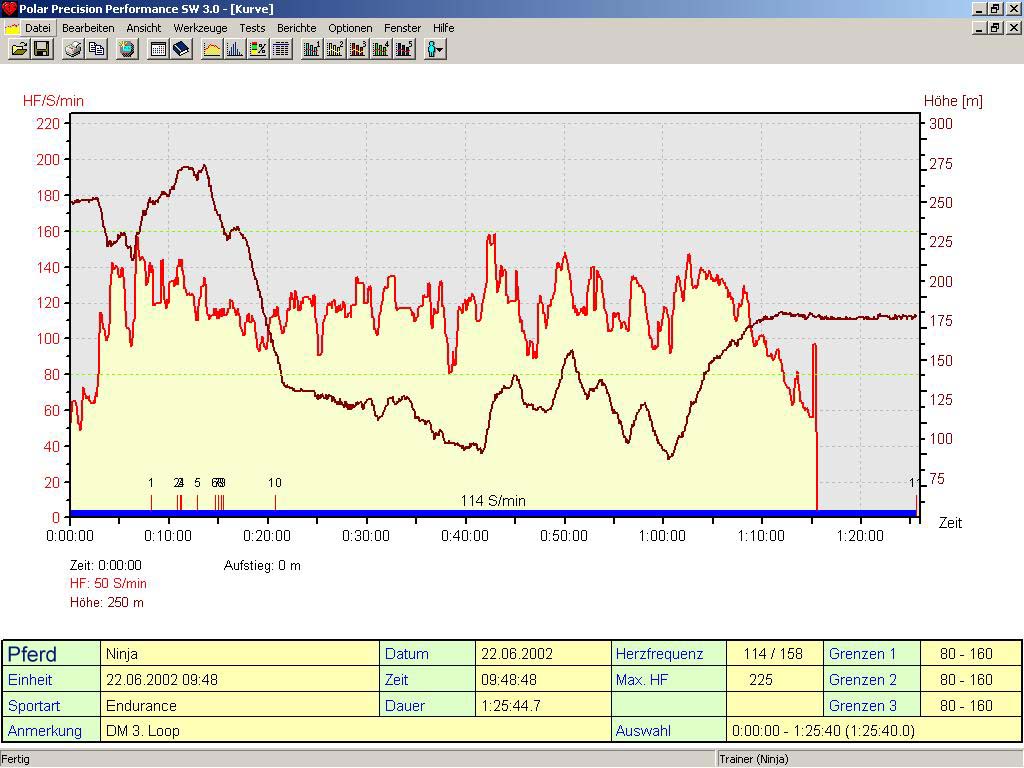Image resolution: width=1024 pixels, height=768 pixels.
Task: Click the 'Fertig' status bar text
Action: tap(16, 759)
